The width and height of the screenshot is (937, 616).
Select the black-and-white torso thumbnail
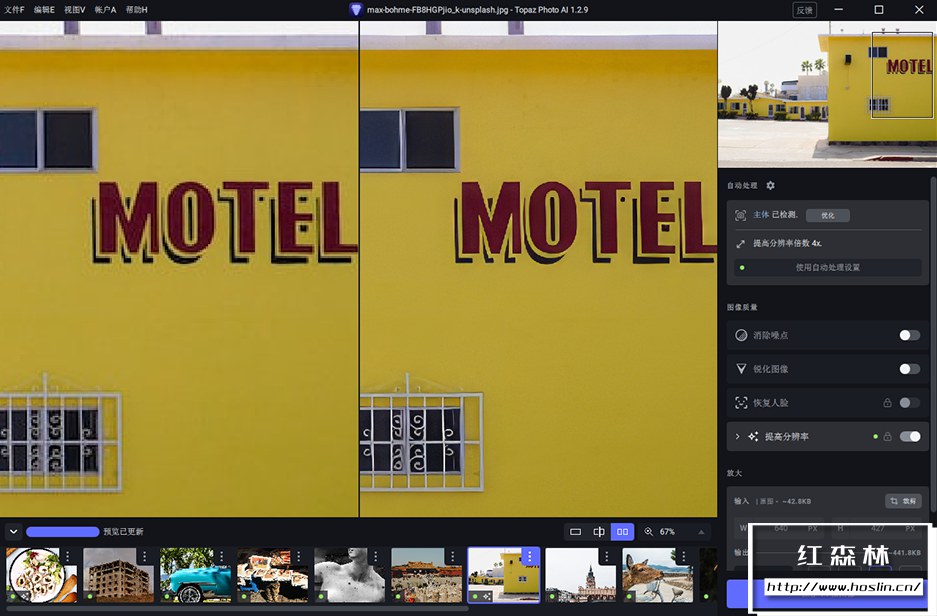(x=350, y=575)
